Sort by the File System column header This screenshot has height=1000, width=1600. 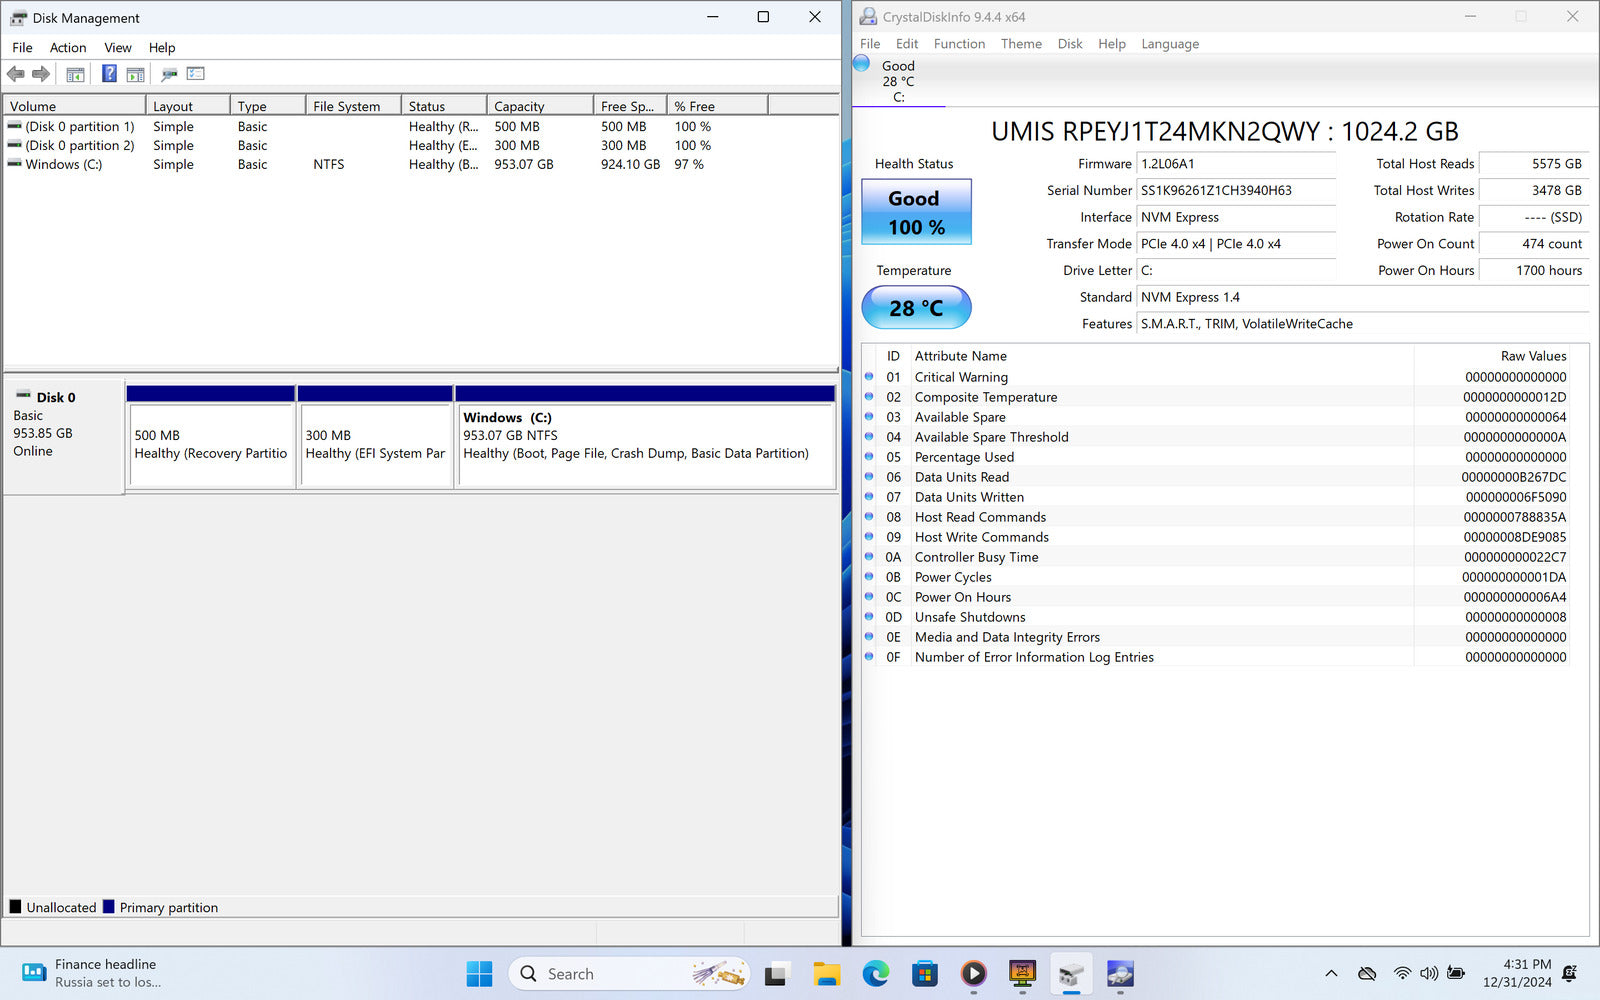[x=353, y=106]
